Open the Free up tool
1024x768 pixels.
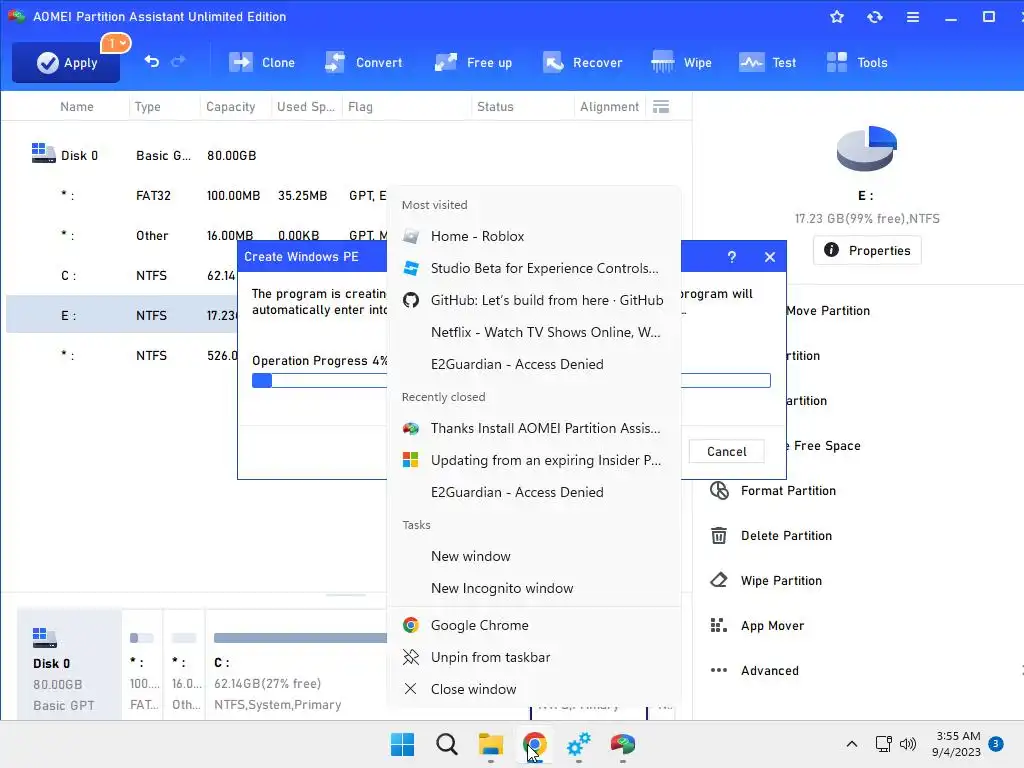coord(473,63)
